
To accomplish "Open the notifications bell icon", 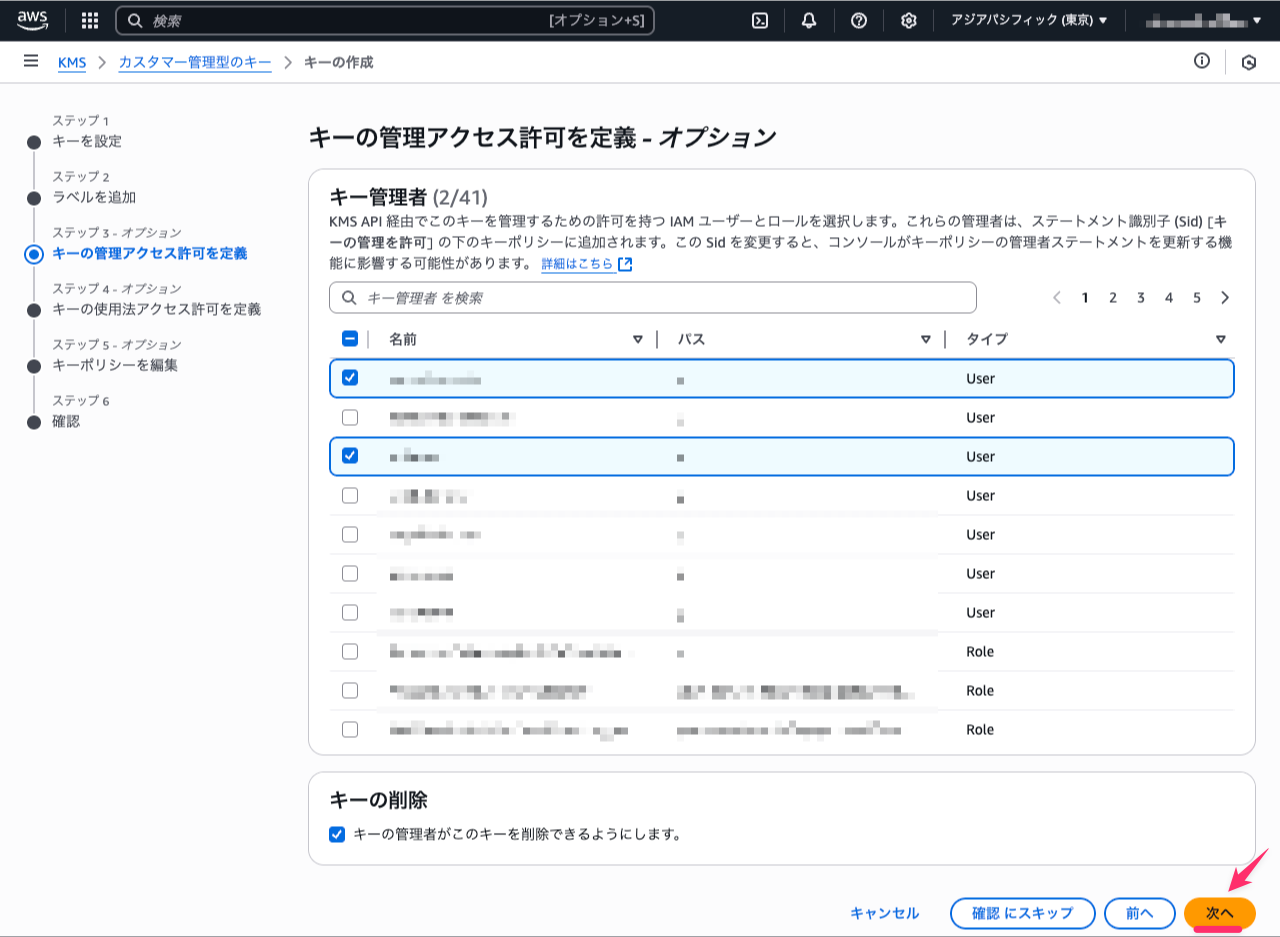I will tap(809, 20).
